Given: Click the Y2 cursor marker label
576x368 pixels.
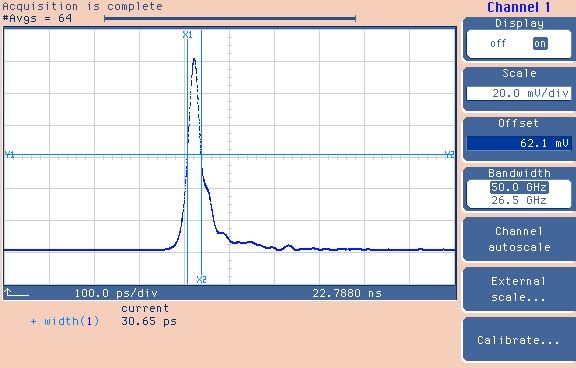Looking at the screenshot, I should (449, 155).
